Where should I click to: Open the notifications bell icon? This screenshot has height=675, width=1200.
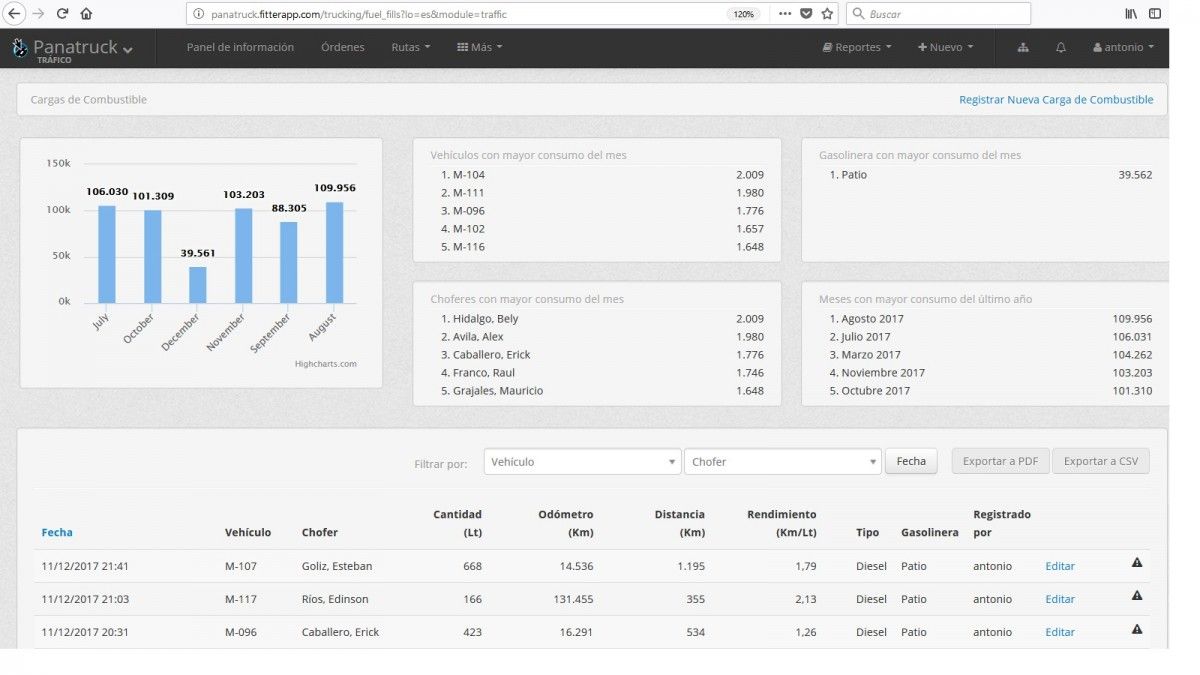tap(1061, 47)
